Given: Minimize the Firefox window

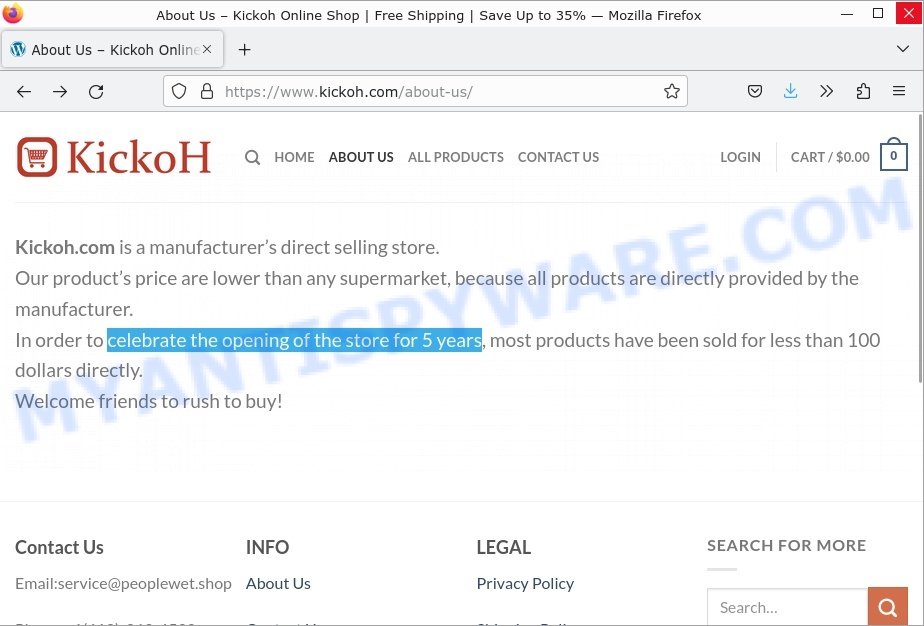Looking at the screenshot, I should tap(847, 14).
